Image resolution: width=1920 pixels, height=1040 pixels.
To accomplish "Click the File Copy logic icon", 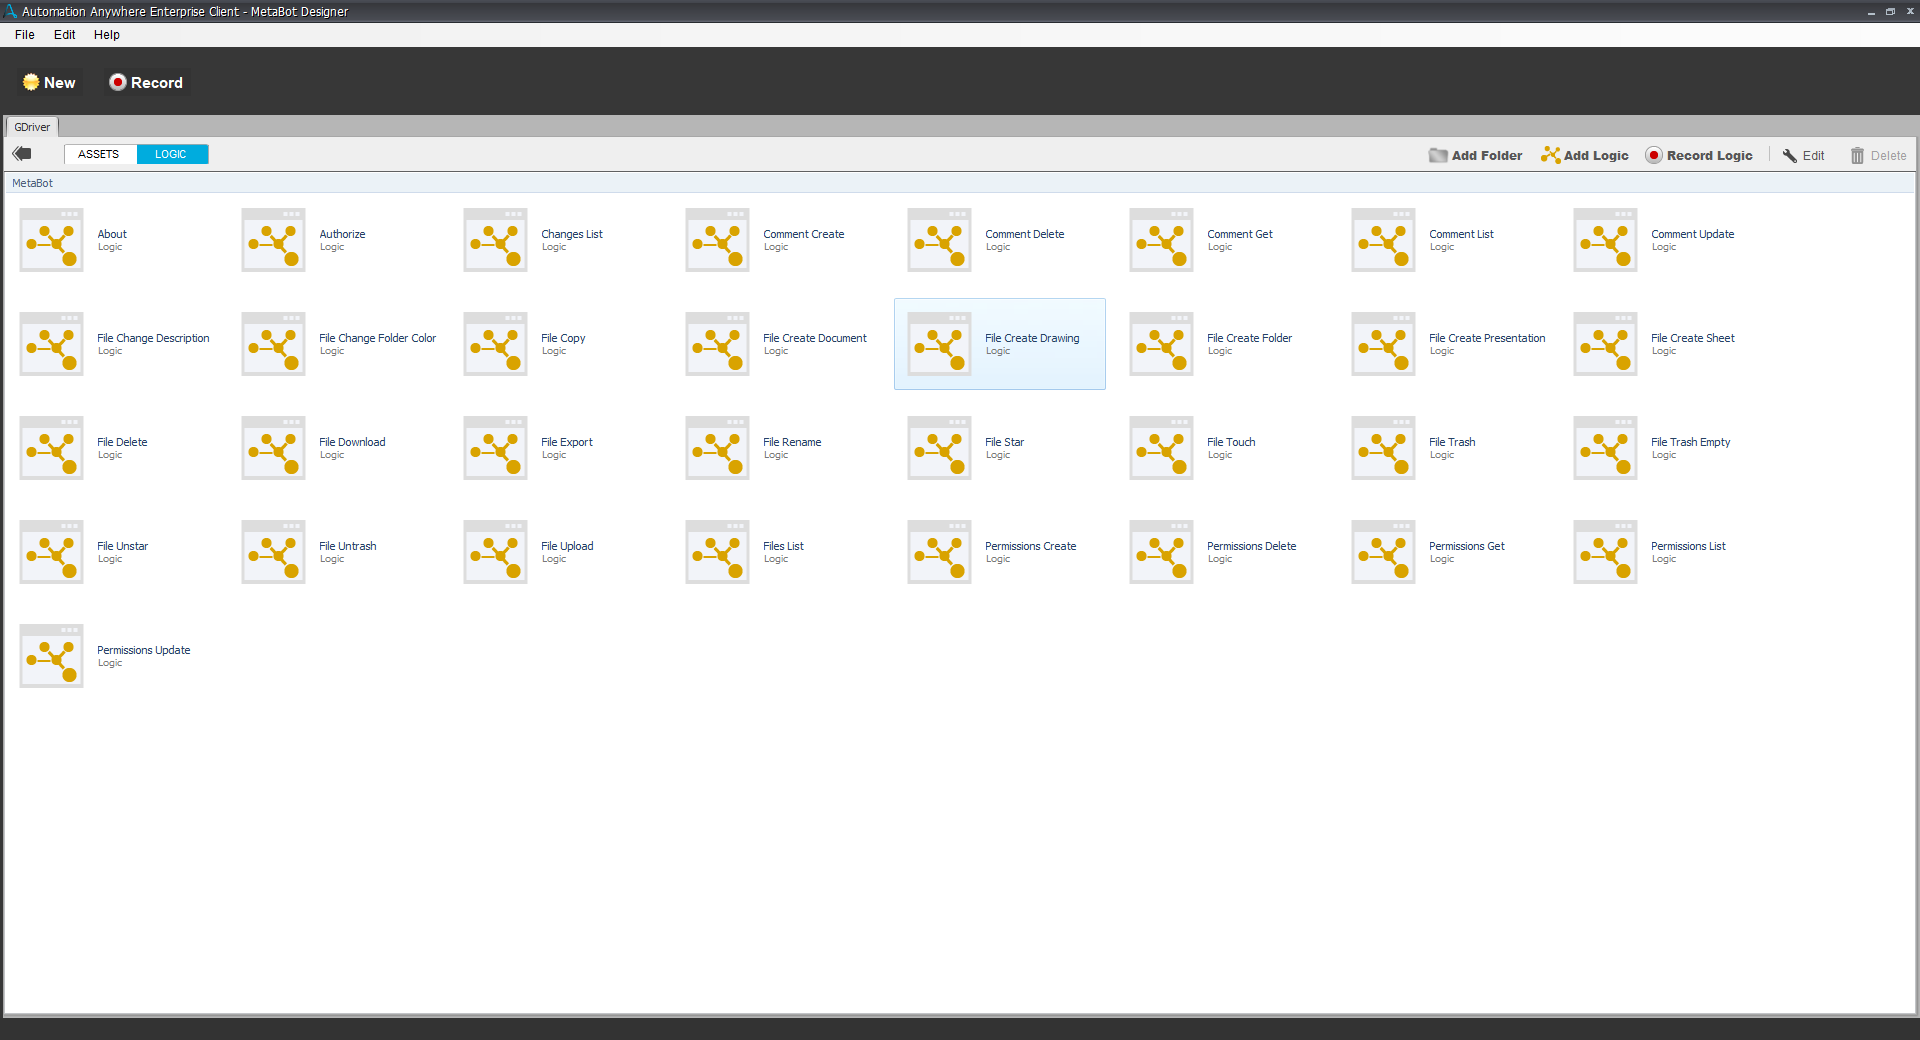I will 495,344.
